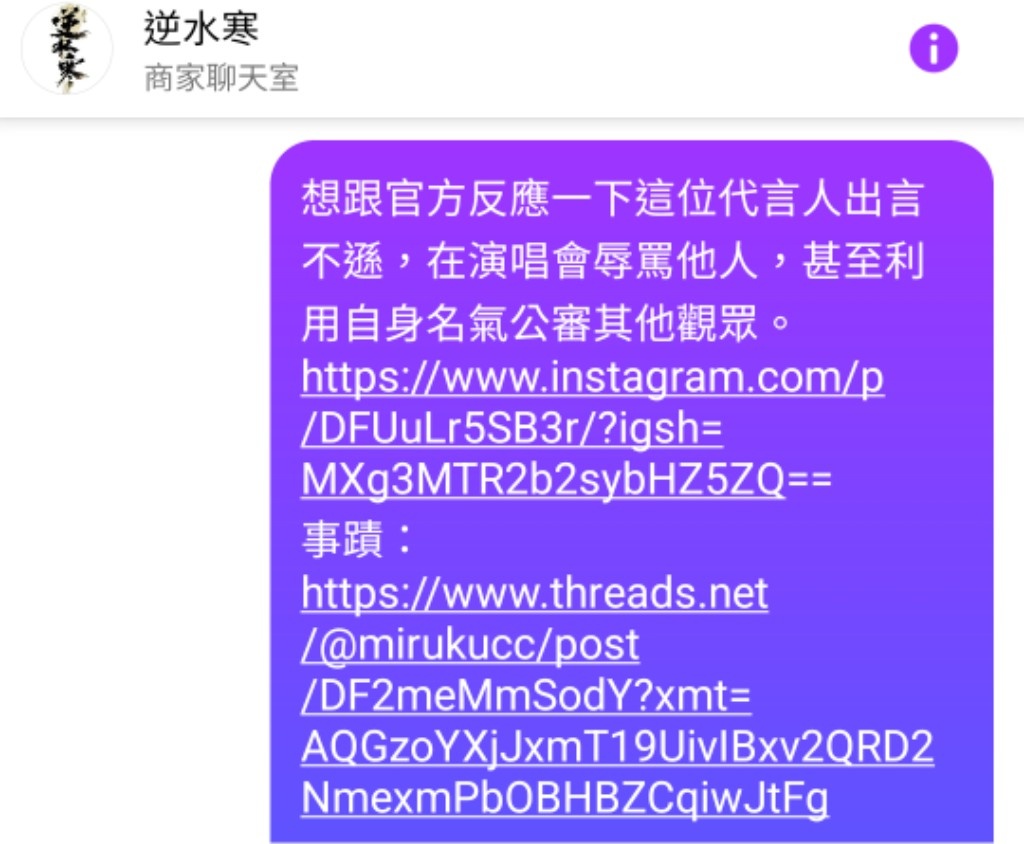This screenshot has width=1024, height=844.
Task: Tap the 逆水寒 calligraphy profile avatar
Action: click(x=67, y=48)
